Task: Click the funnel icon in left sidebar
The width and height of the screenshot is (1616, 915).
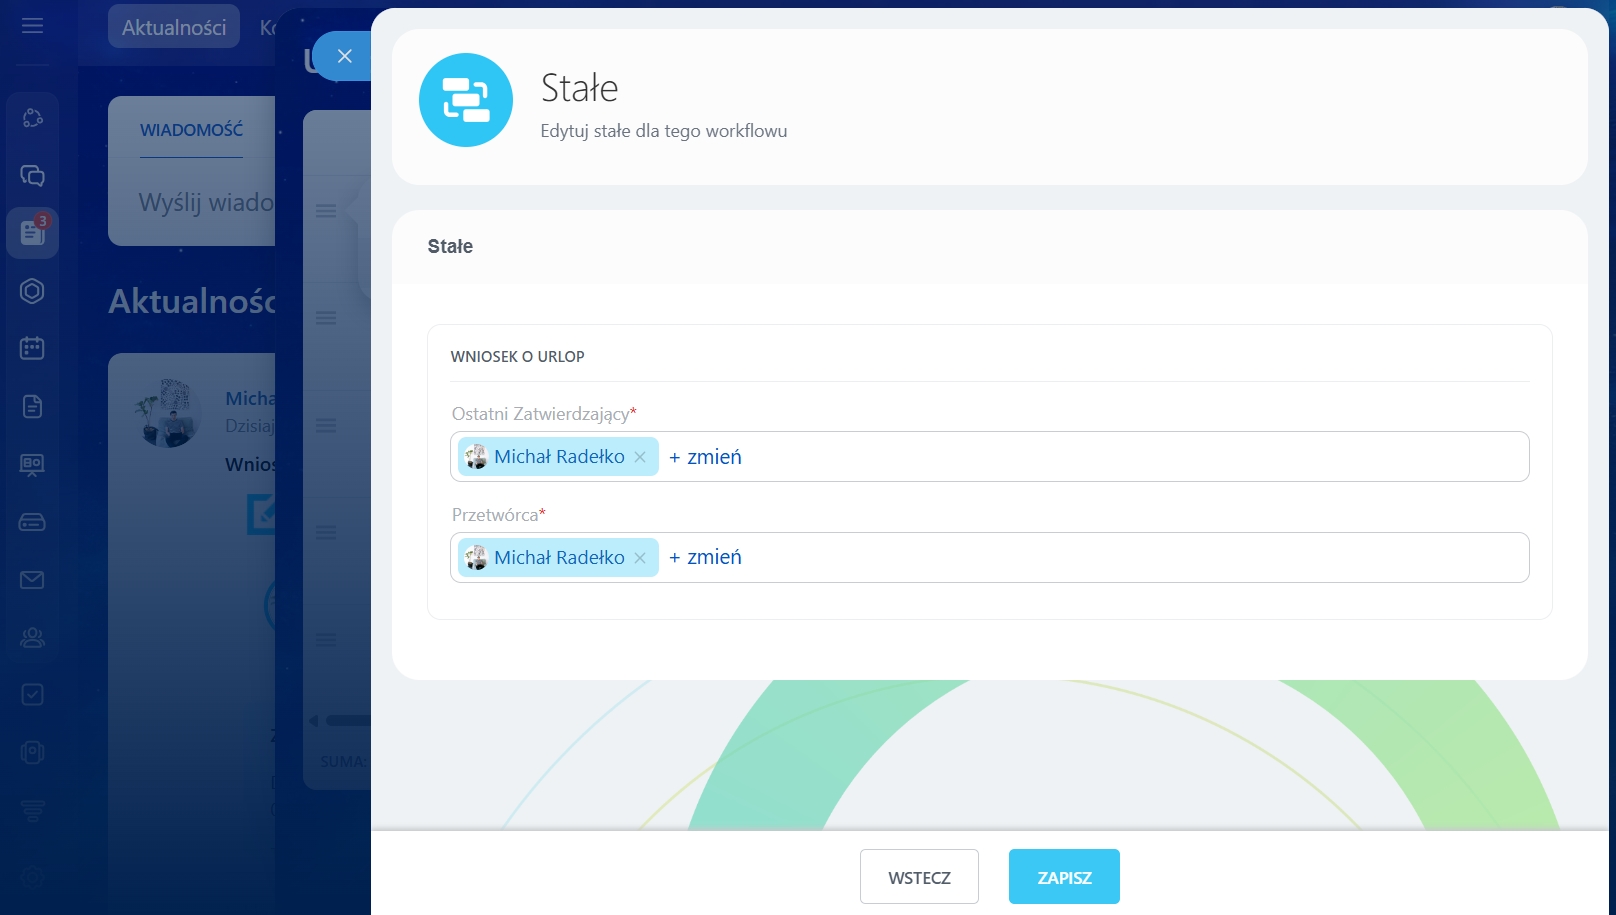Action: (32, 811)
